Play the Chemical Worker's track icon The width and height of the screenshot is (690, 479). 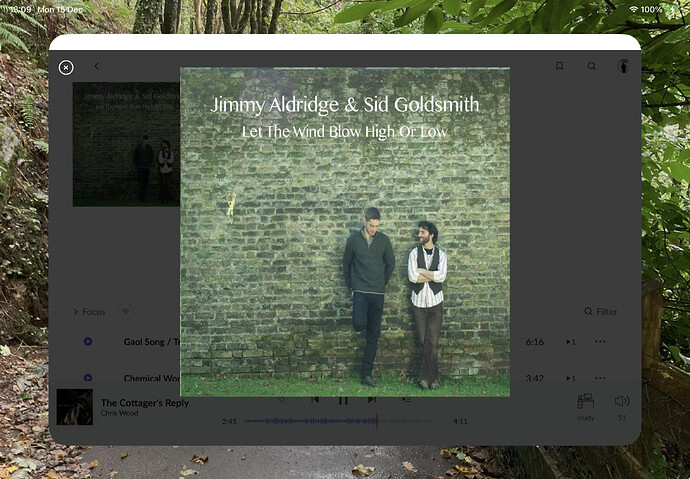pyautogui.click(x=88, y=377)
